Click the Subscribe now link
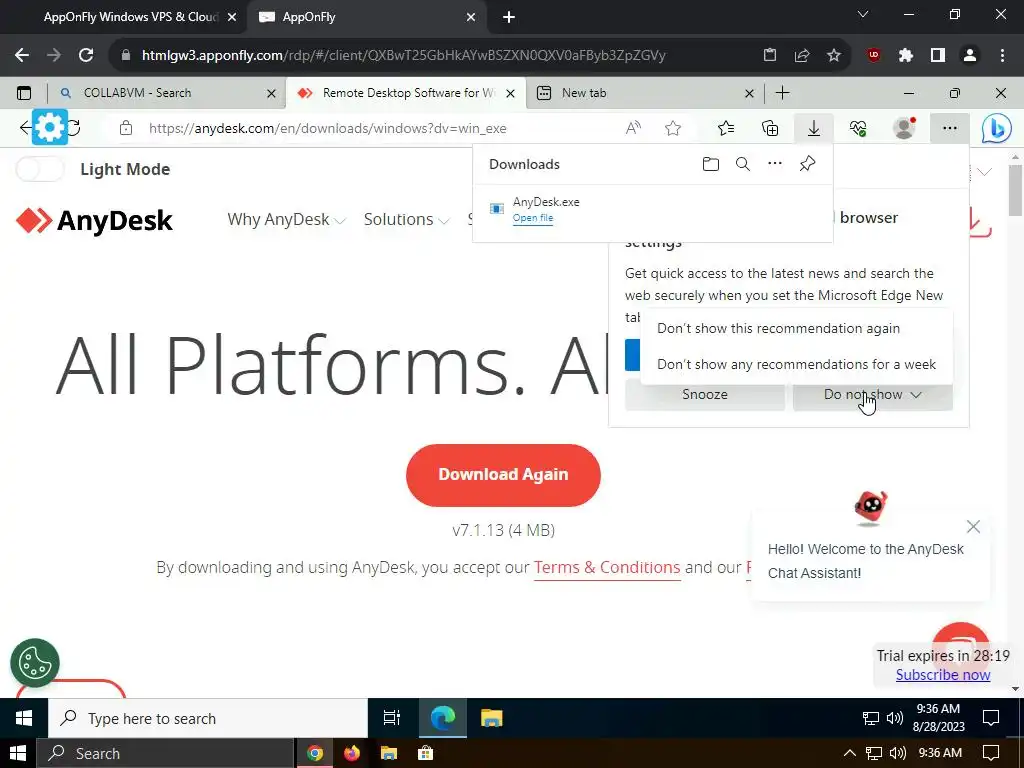Image resolution: width=1024 pixels, height=768 pixels. tap(942, 675)
